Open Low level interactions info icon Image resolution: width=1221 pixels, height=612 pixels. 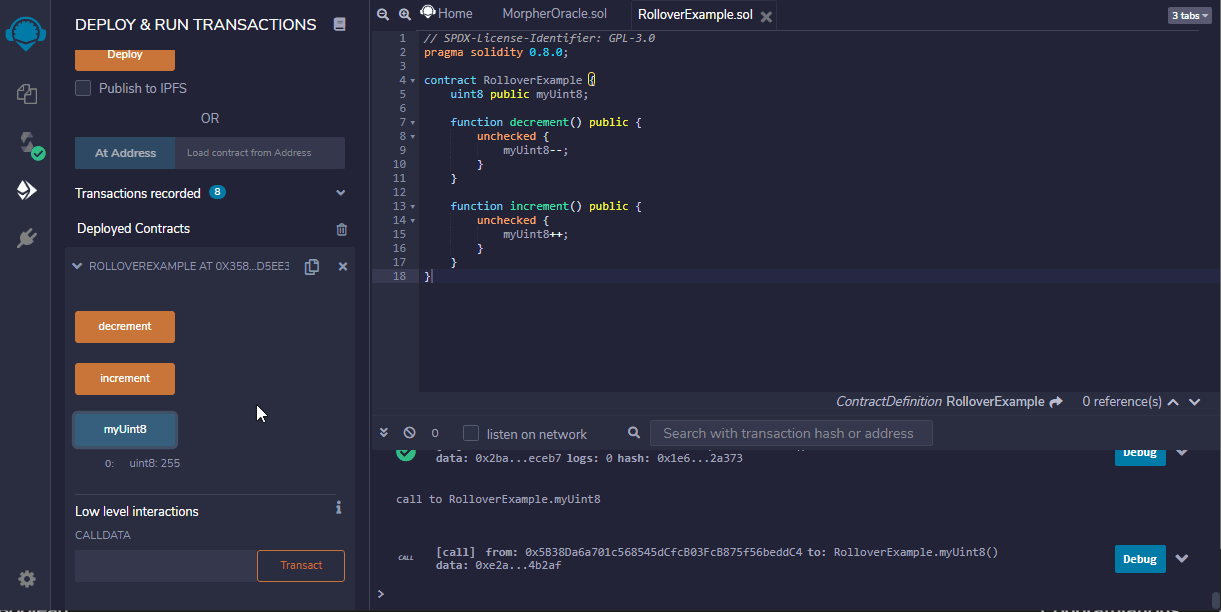click(339, 508)
